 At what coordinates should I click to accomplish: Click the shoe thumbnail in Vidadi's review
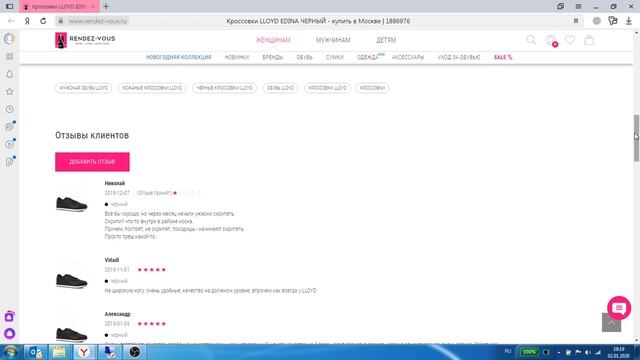tap(71, 281)
